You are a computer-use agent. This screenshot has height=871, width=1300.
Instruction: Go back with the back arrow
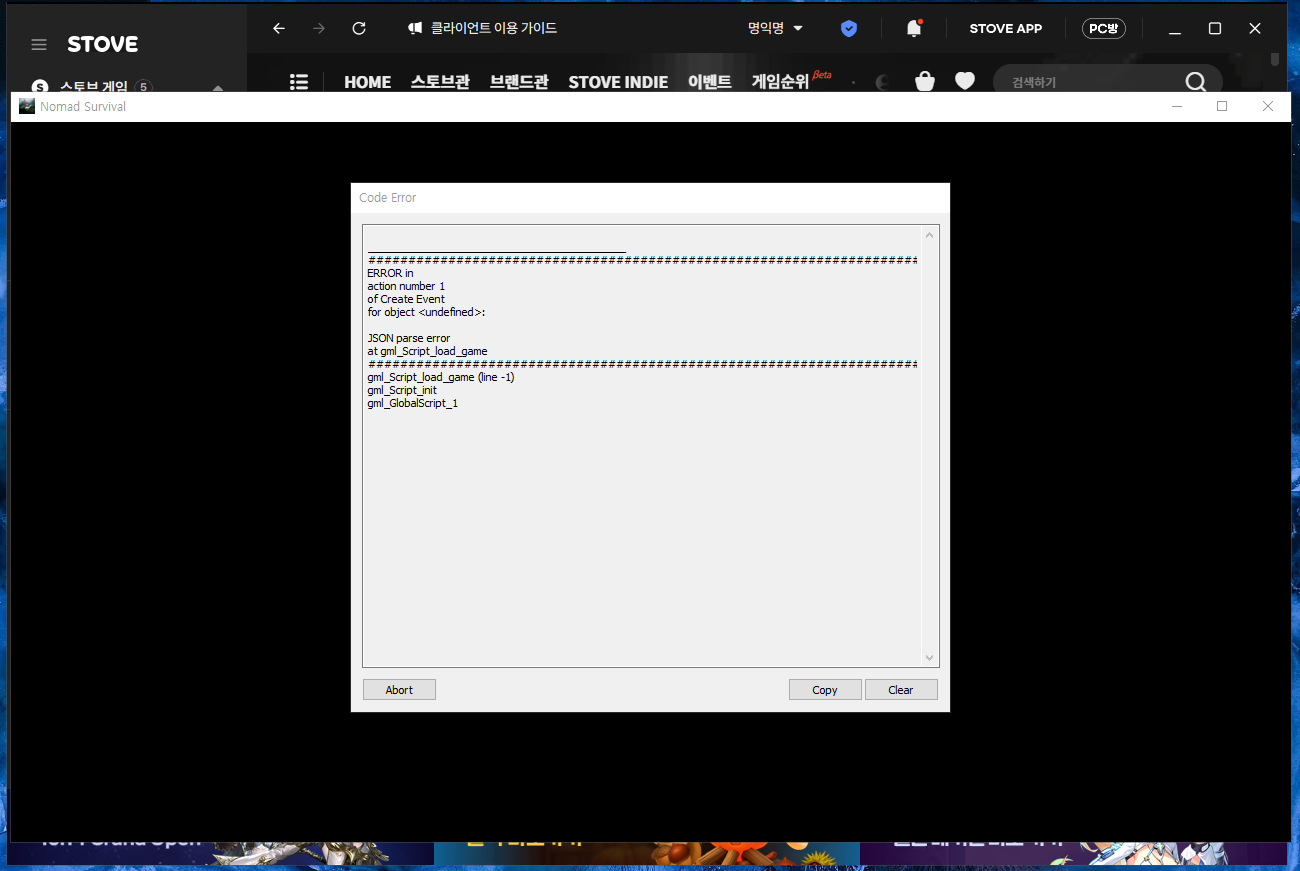pyautogui.click(x=279, y=29)
